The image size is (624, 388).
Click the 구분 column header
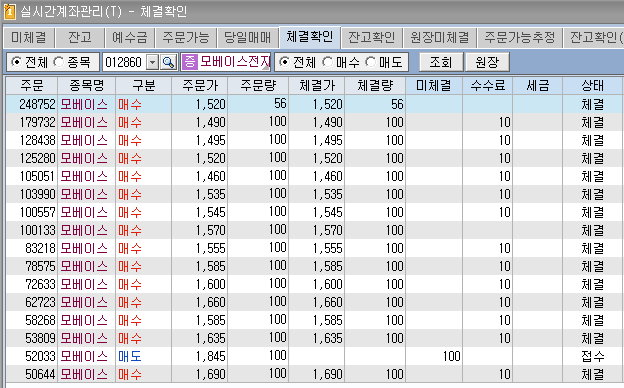coord(143,86)
